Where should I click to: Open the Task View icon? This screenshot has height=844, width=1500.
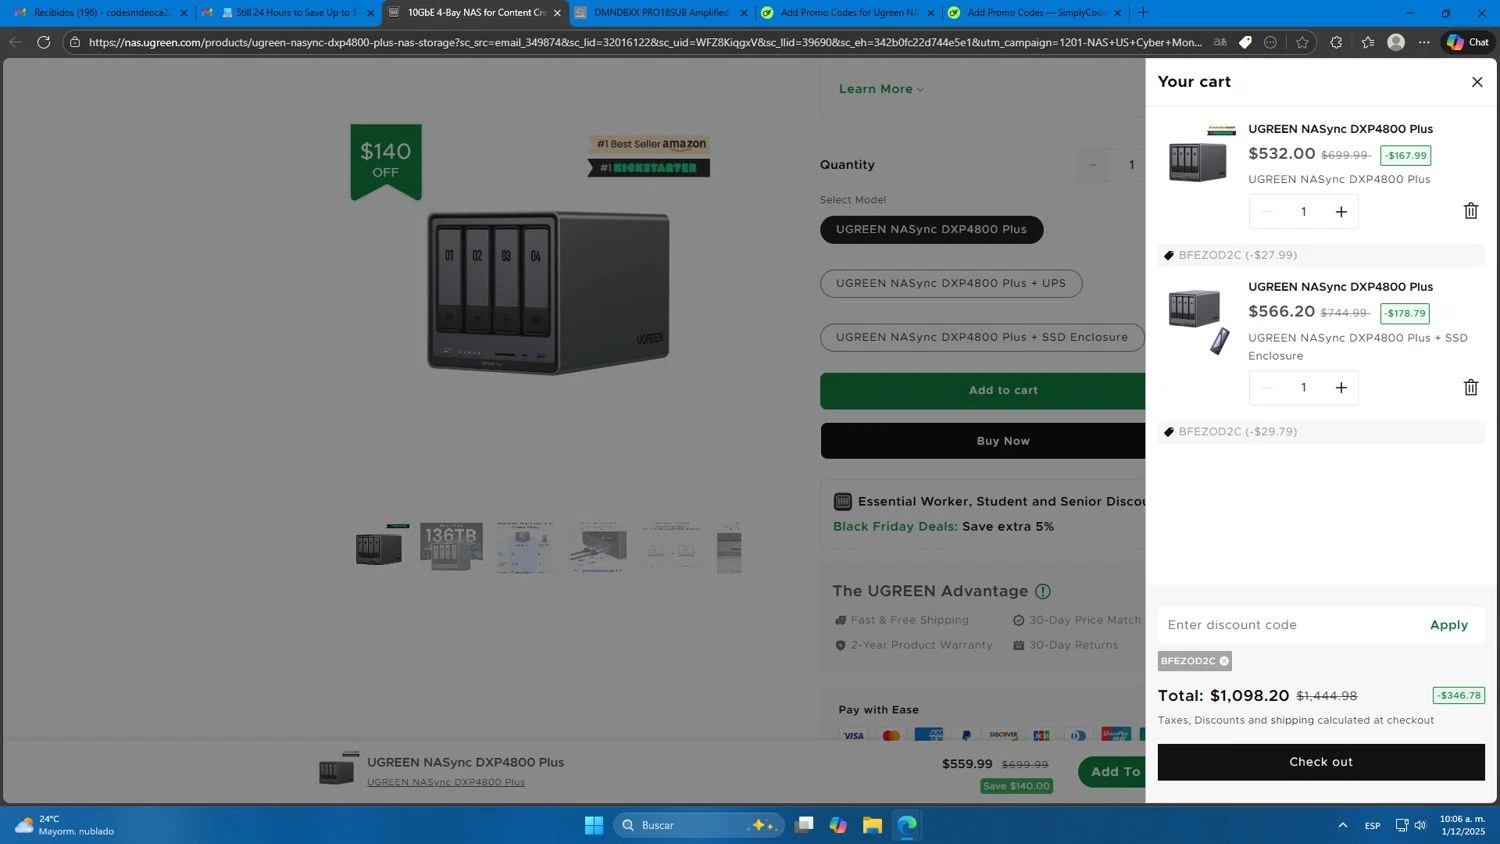[x=804, y=825]
